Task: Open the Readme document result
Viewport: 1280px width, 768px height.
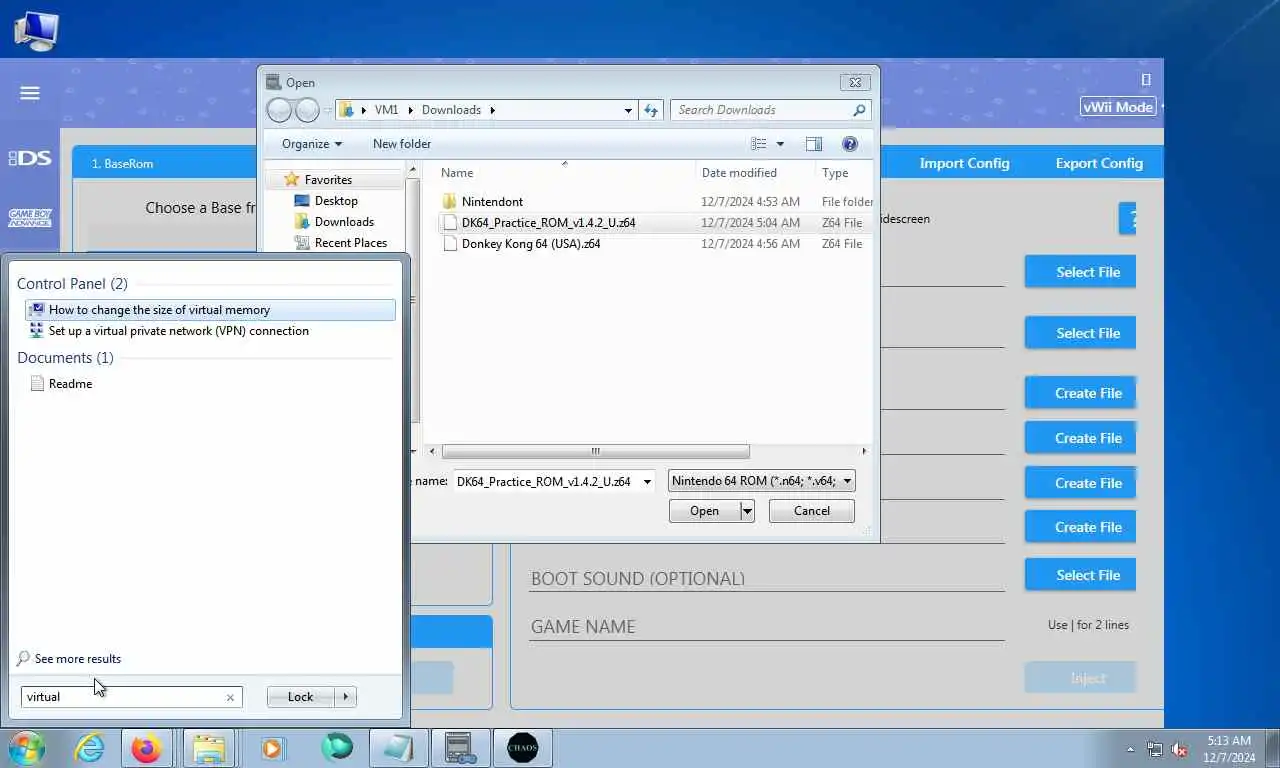Action: (70, 384)
